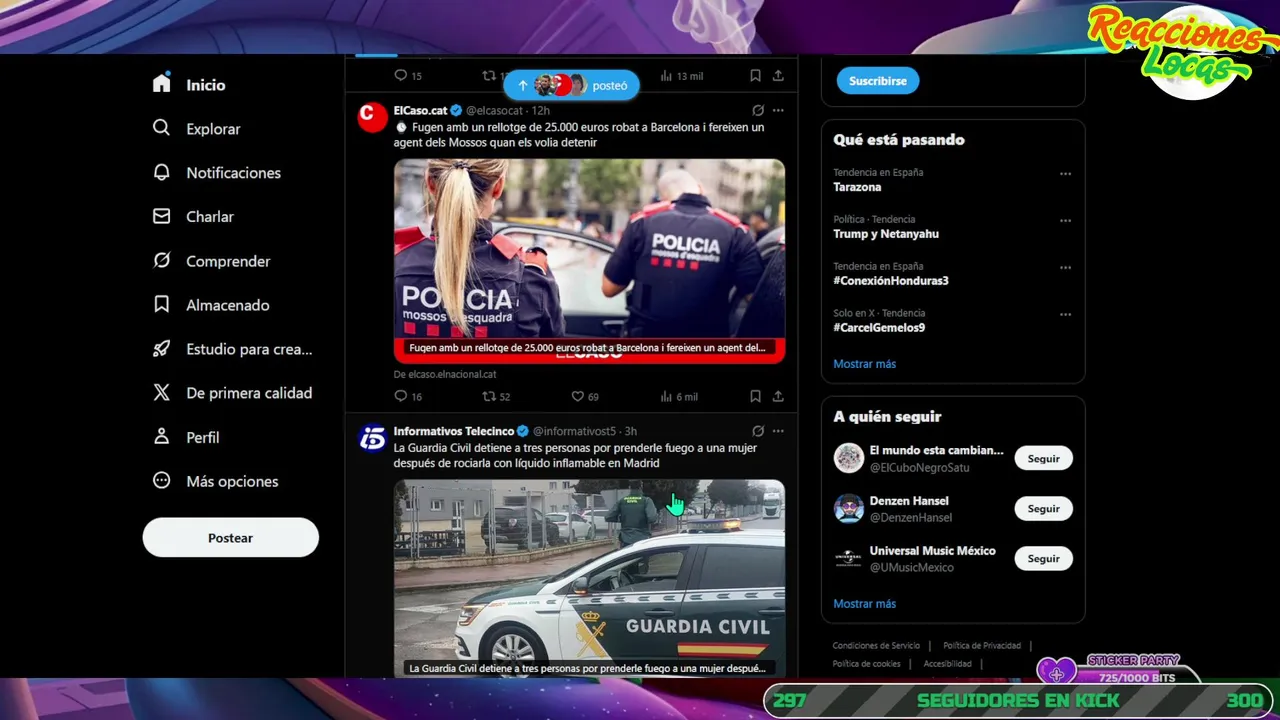Screen dimensions: 1280x720
Task: Go to Inicio home icon
Action: tap(162, 84)
